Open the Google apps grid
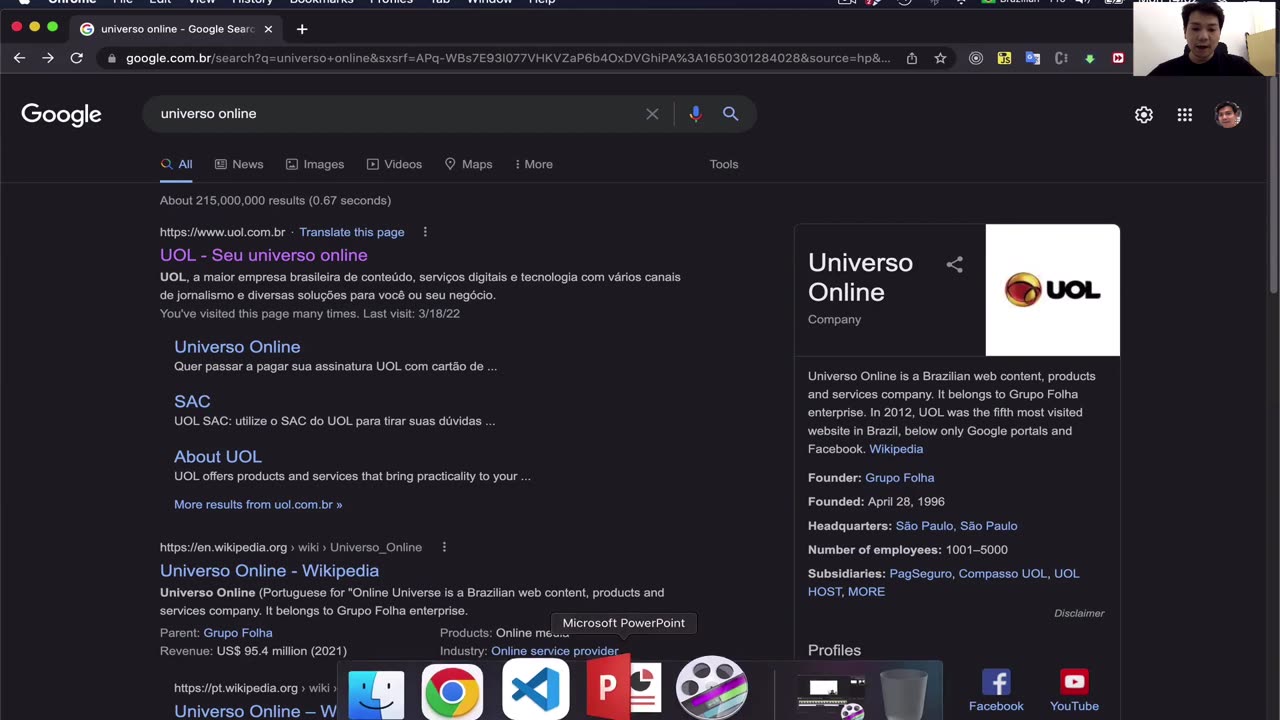The height and width of the screenshot is (720, 1280). click(x=1185, y=115)
